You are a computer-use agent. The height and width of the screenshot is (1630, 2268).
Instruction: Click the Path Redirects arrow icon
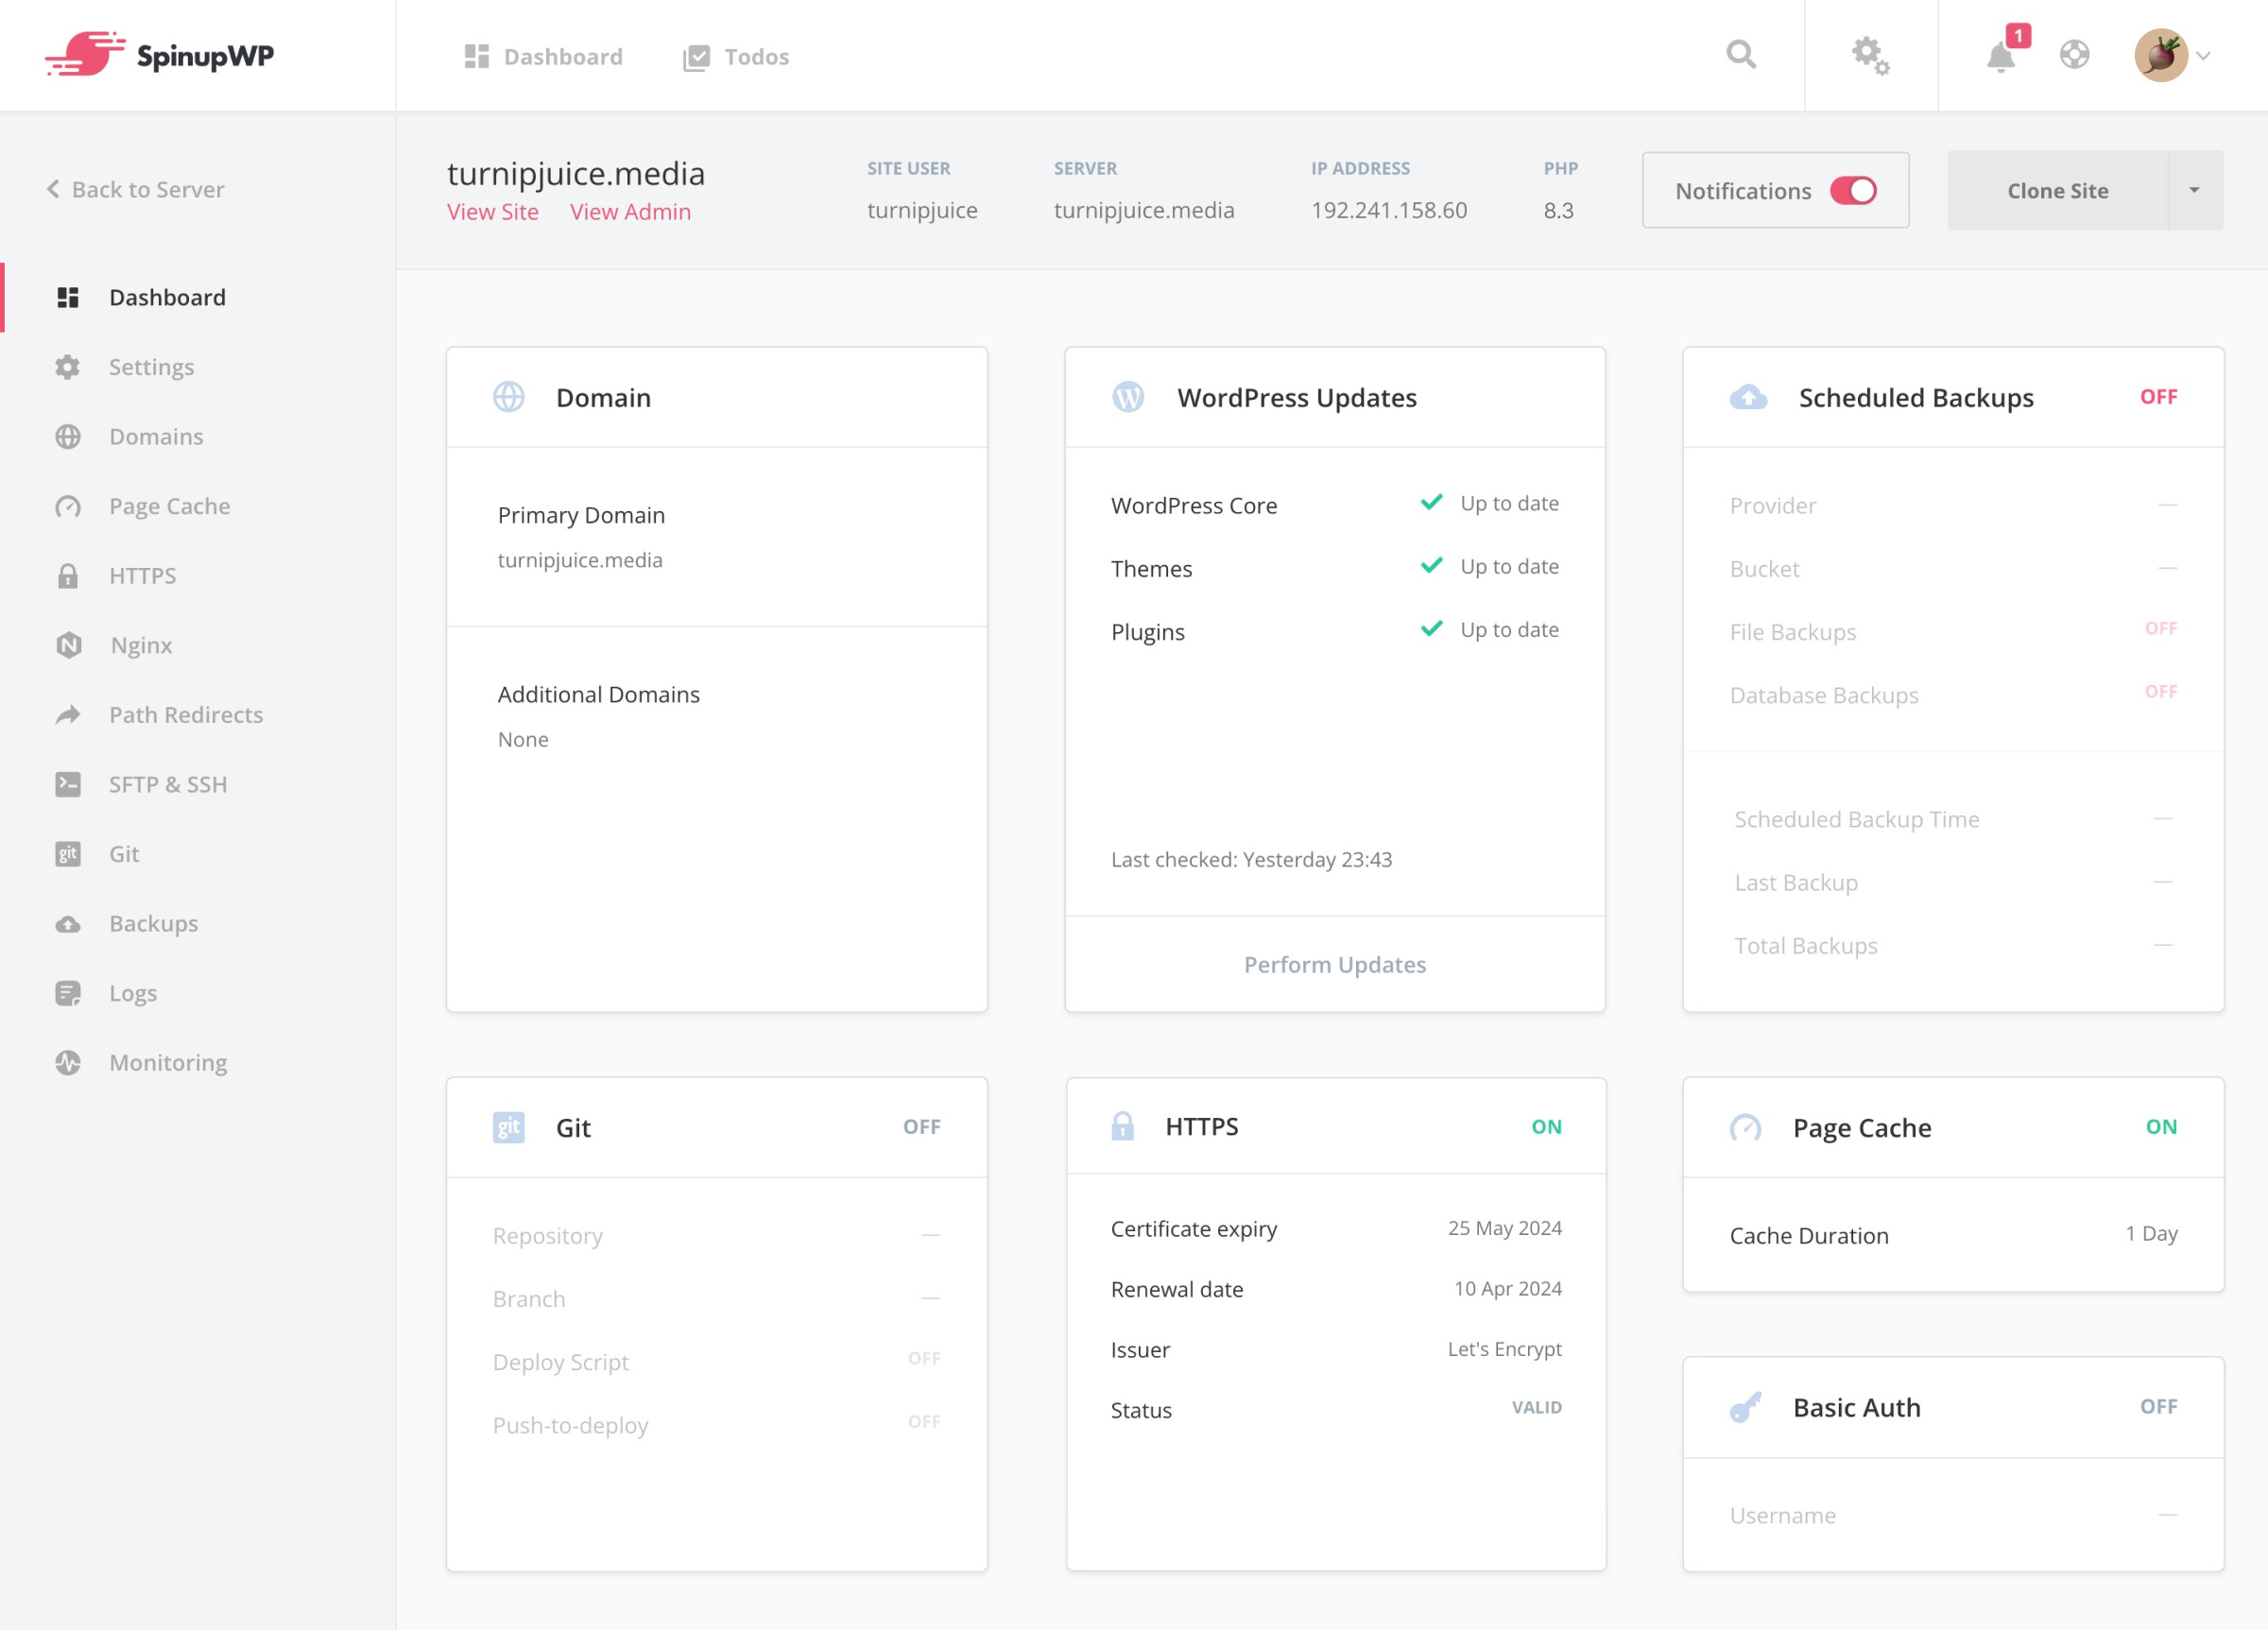68,714
